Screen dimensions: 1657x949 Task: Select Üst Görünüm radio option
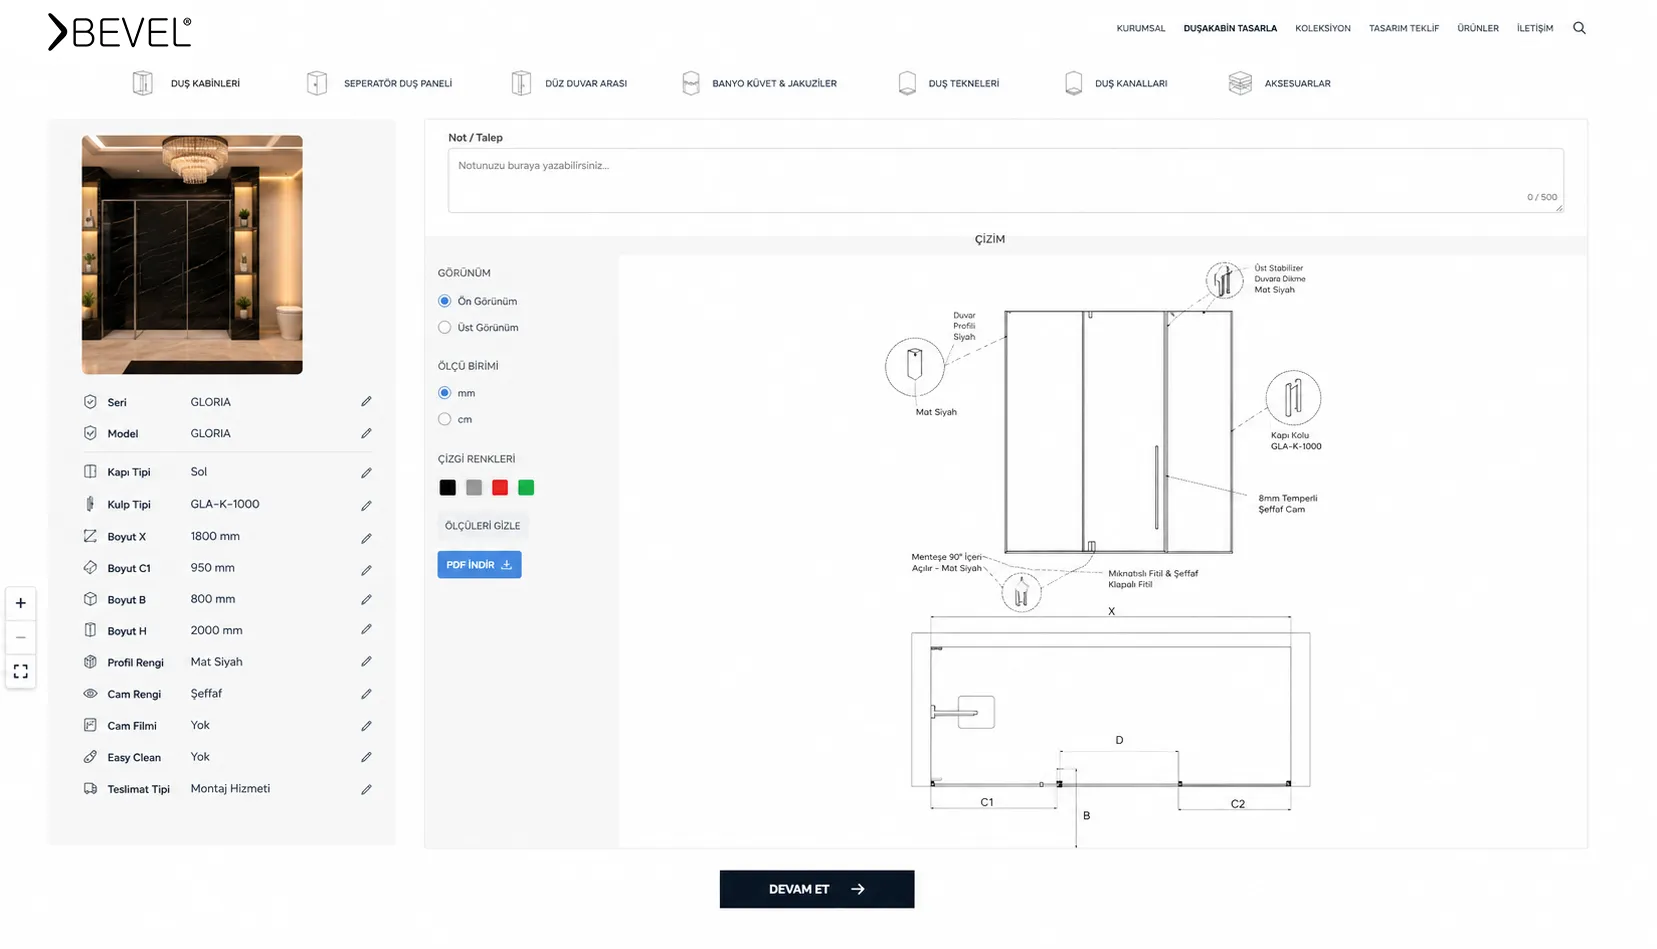(445, 327)
